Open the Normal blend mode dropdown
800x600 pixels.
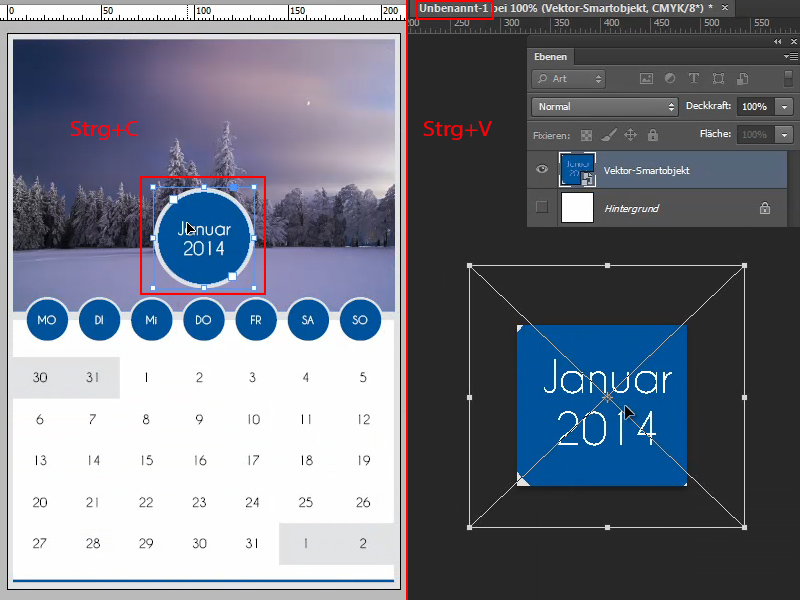coord(604,106)
